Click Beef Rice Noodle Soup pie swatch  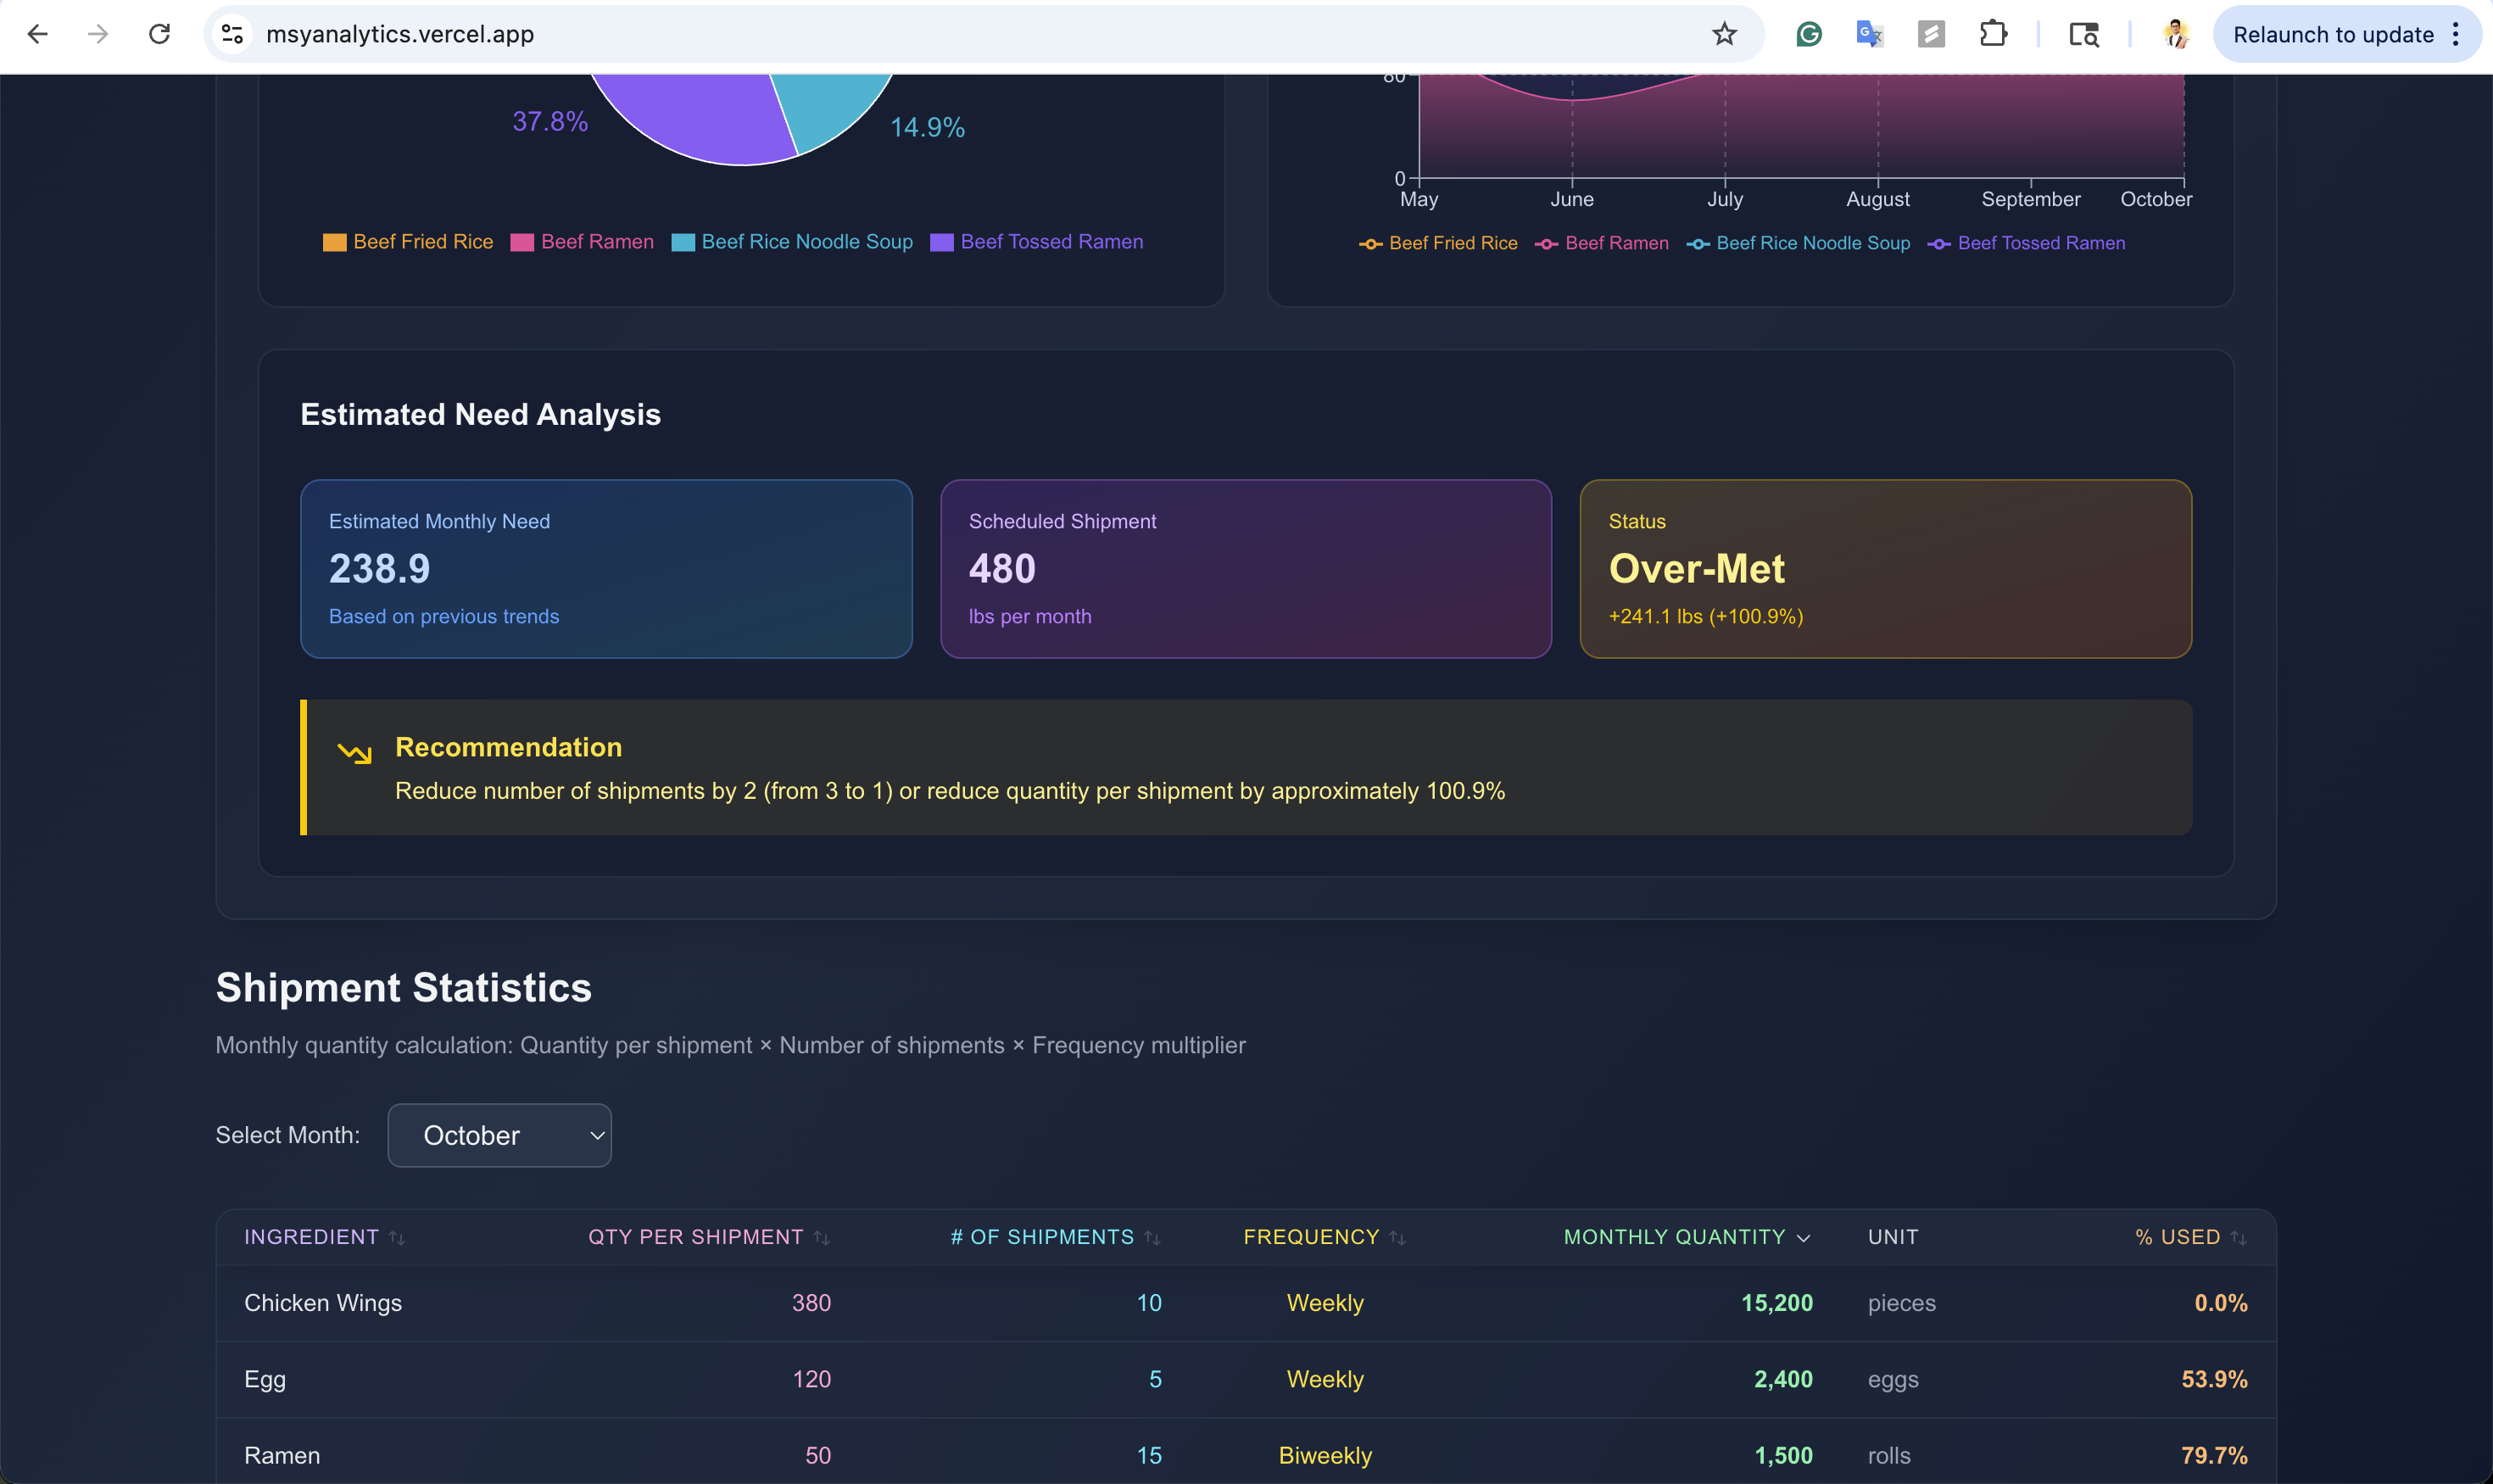pyautogui.click(x=683, y=242)
